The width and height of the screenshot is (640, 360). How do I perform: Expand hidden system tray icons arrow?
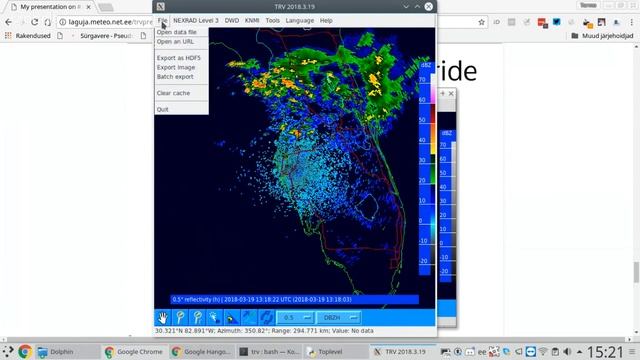pos(580,351)
